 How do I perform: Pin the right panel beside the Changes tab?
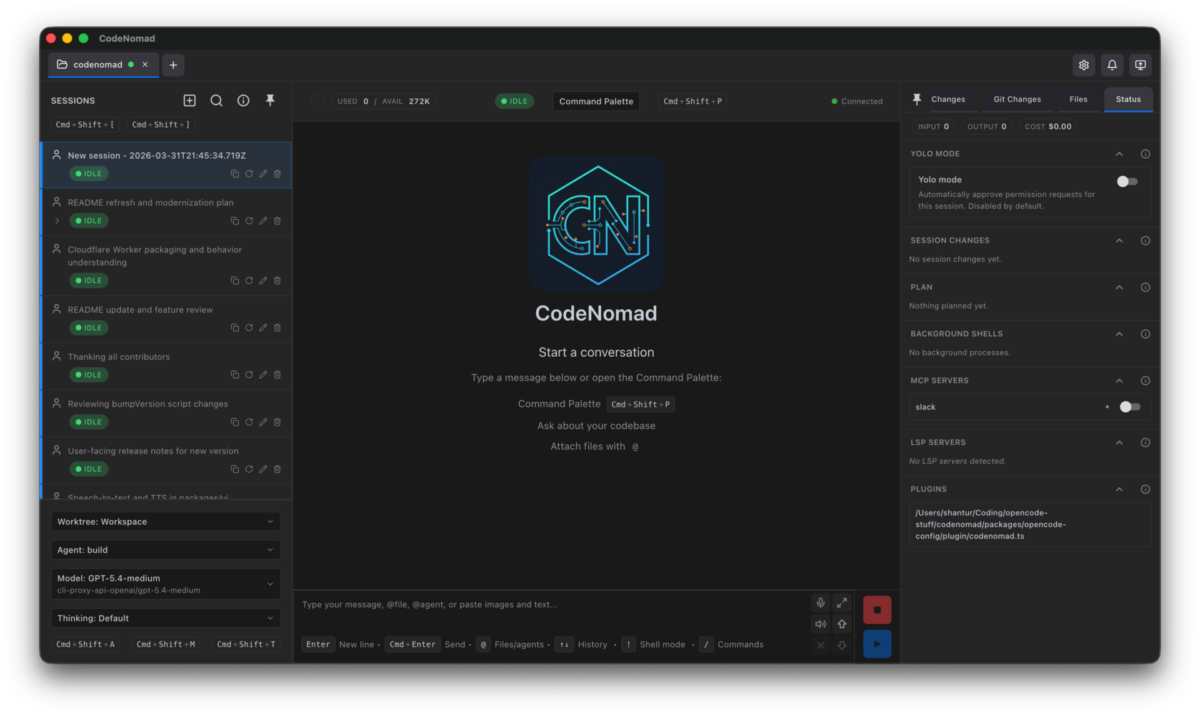pos(917,99)
